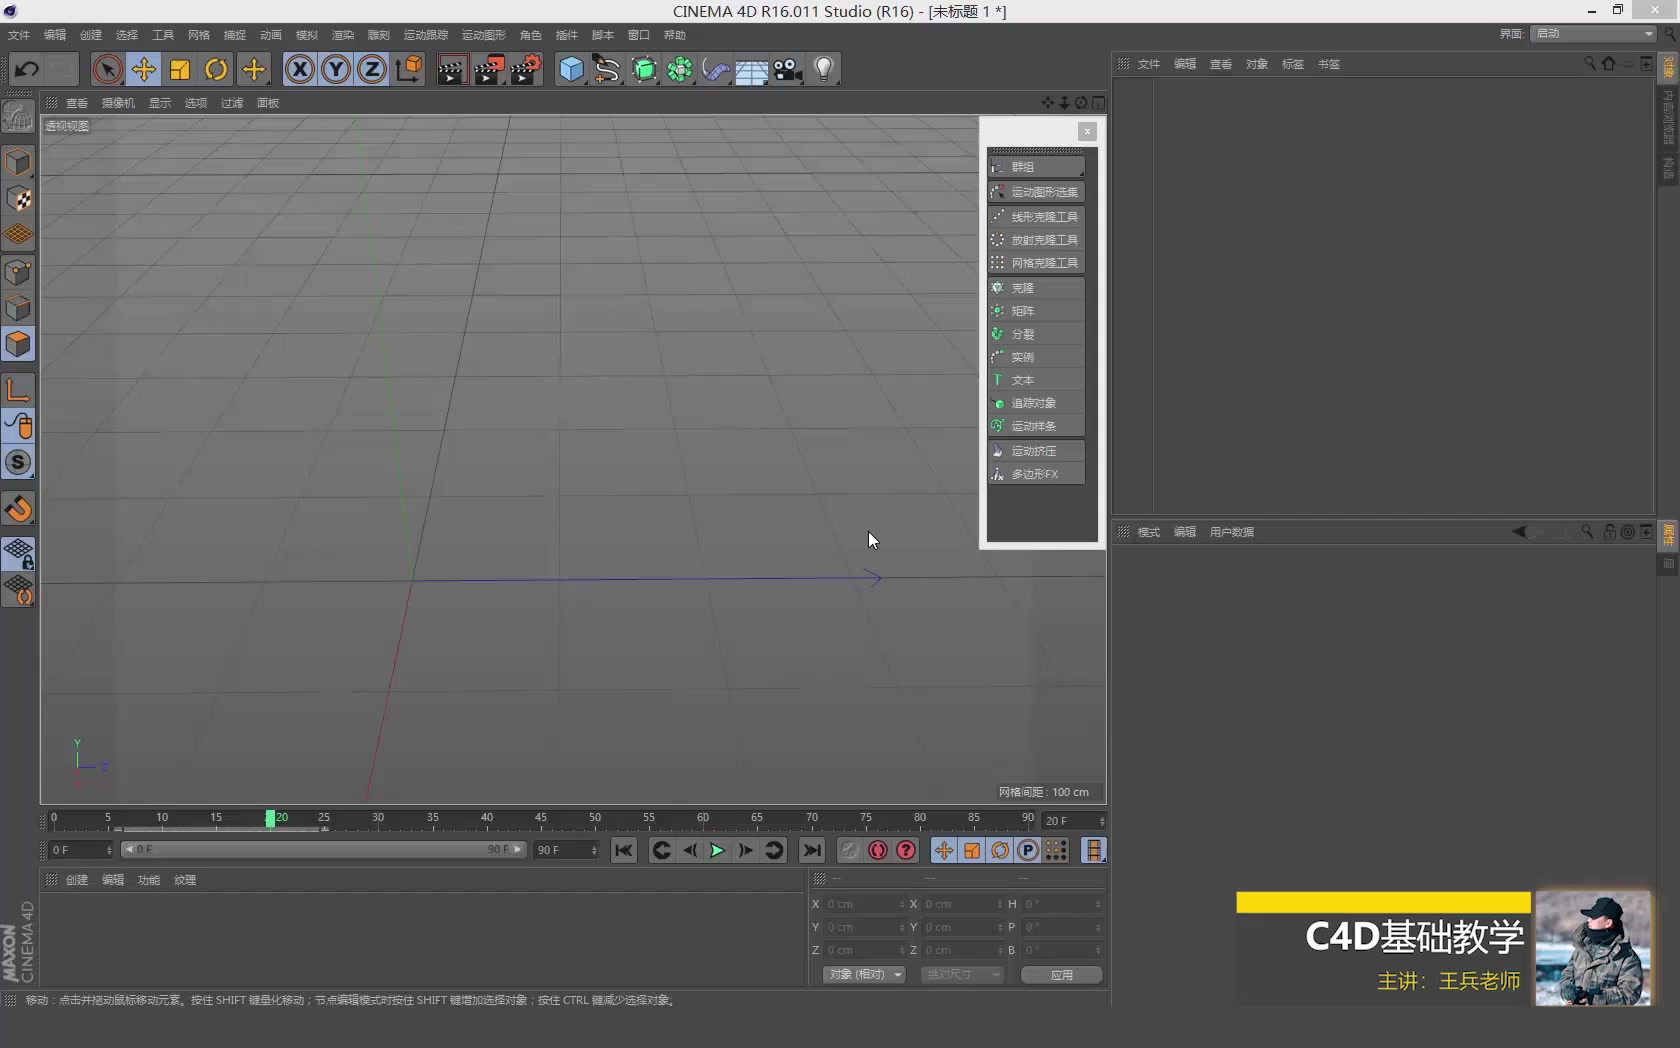The width and height of the screenshot is (1680, 1048).
Task: Switch to polygons mode
Action: [x=18, y=344]
